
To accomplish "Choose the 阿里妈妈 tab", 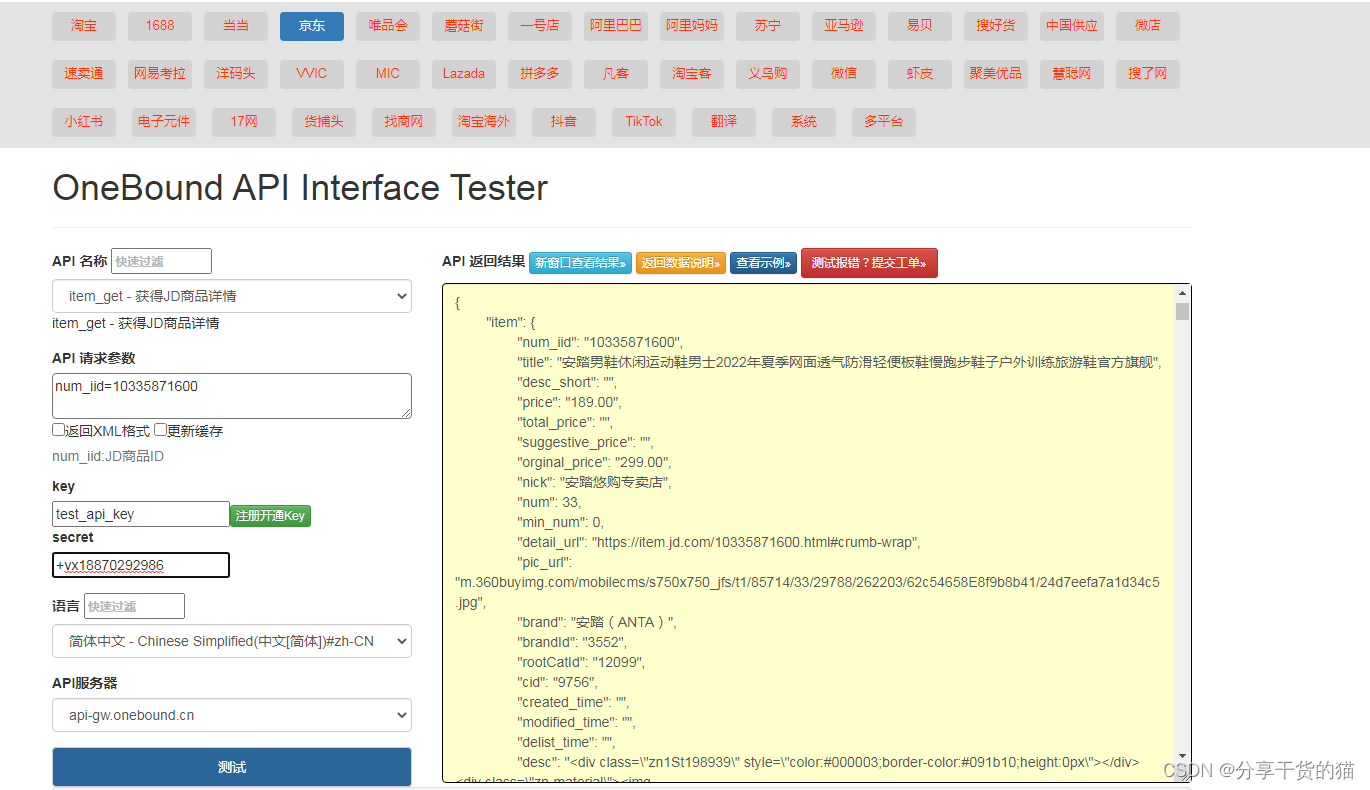I will (x=692, y=26).
